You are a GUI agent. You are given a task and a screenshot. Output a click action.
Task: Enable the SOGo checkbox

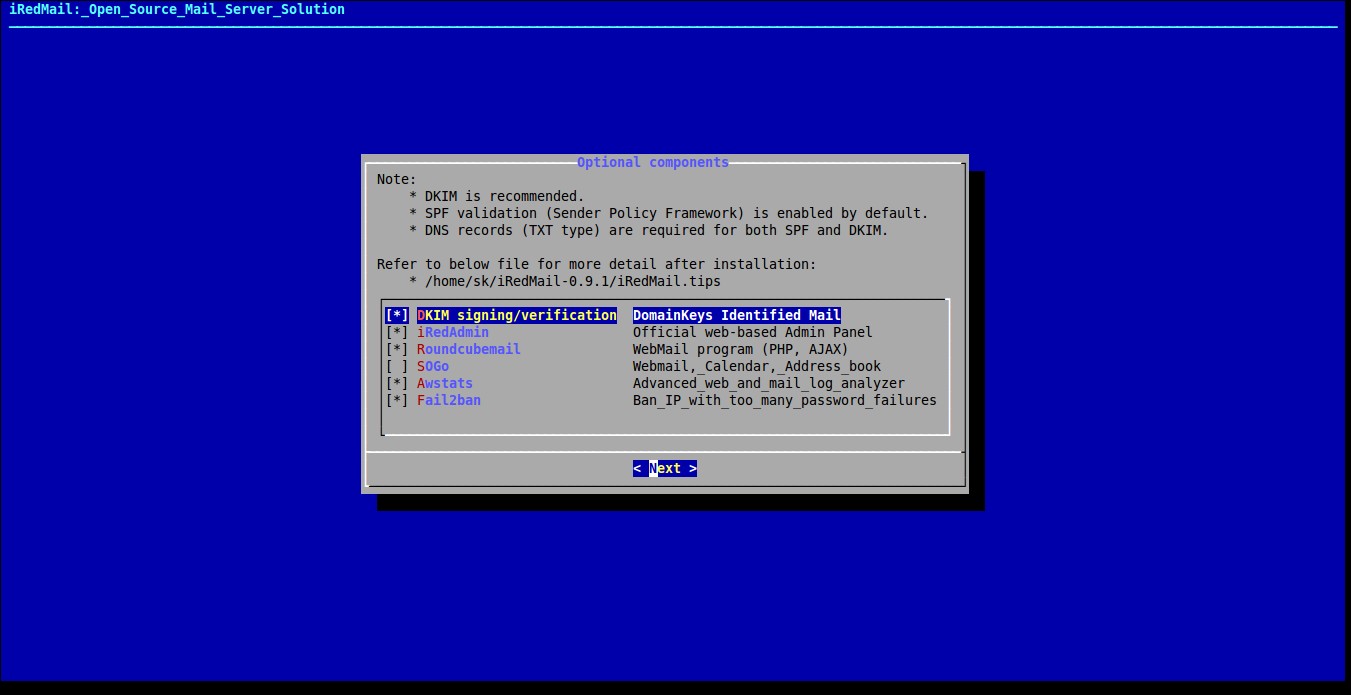(397, 366)
